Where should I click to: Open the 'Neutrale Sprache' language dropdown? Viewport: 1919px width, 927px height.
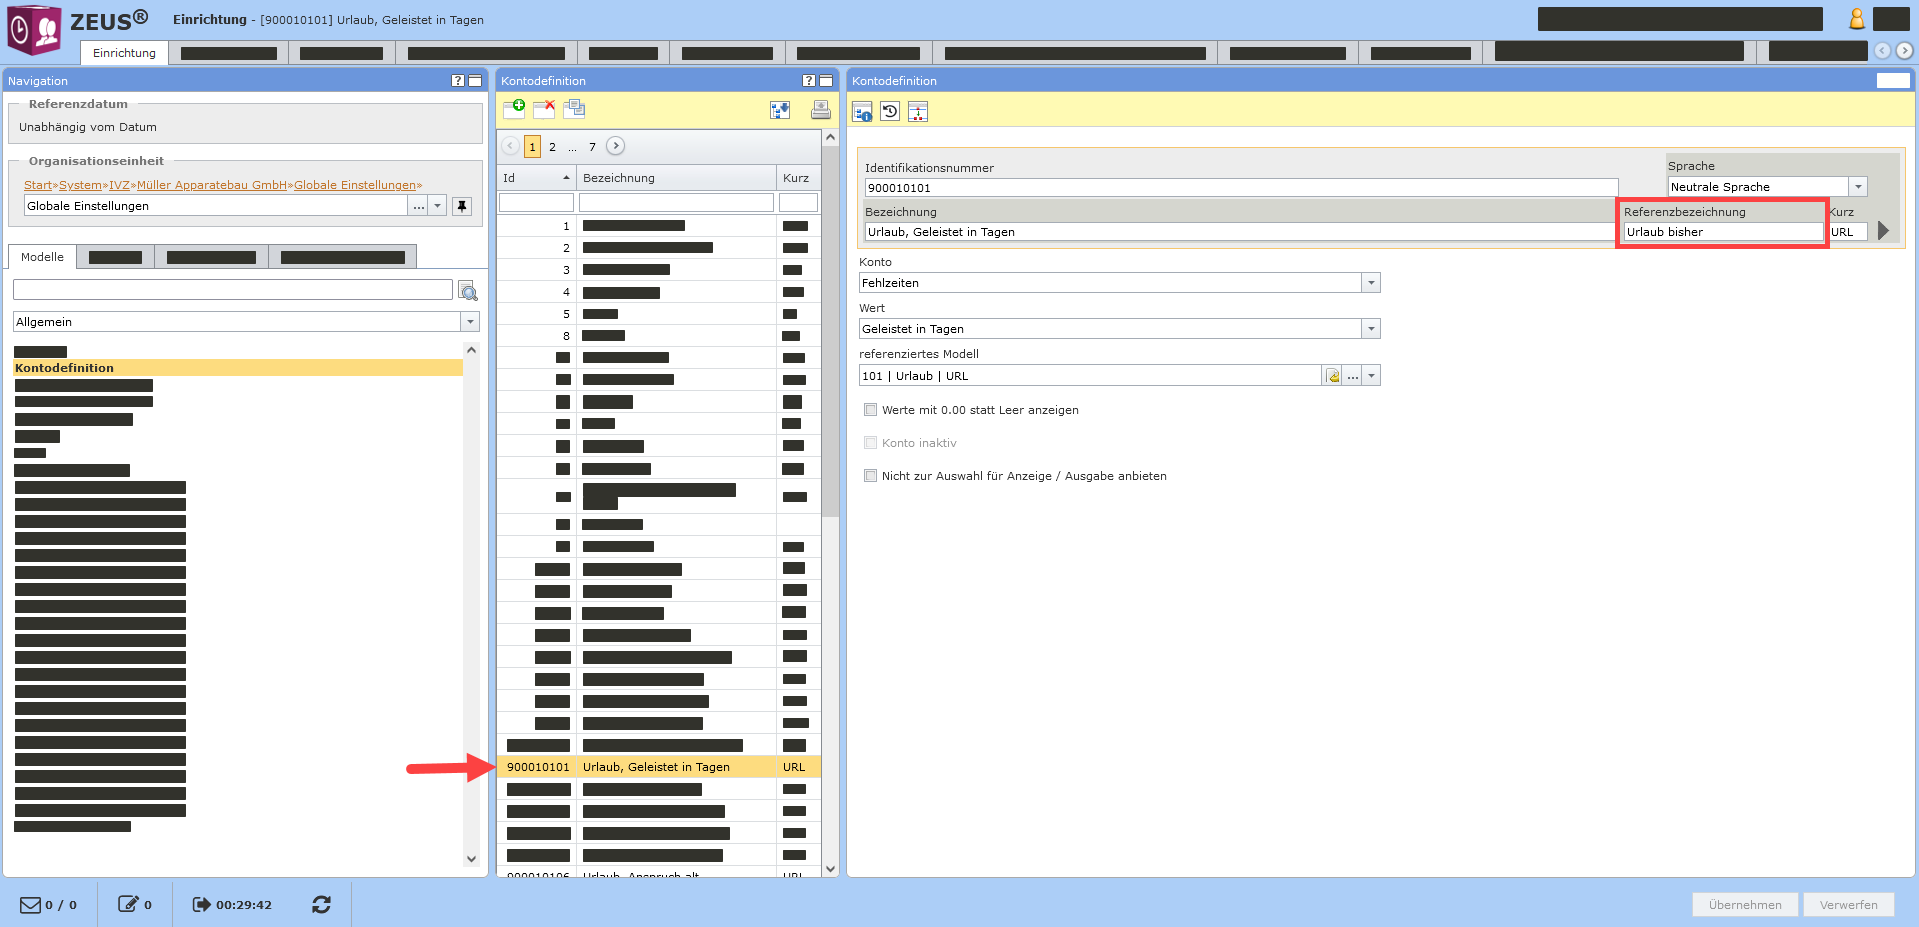1857,187
